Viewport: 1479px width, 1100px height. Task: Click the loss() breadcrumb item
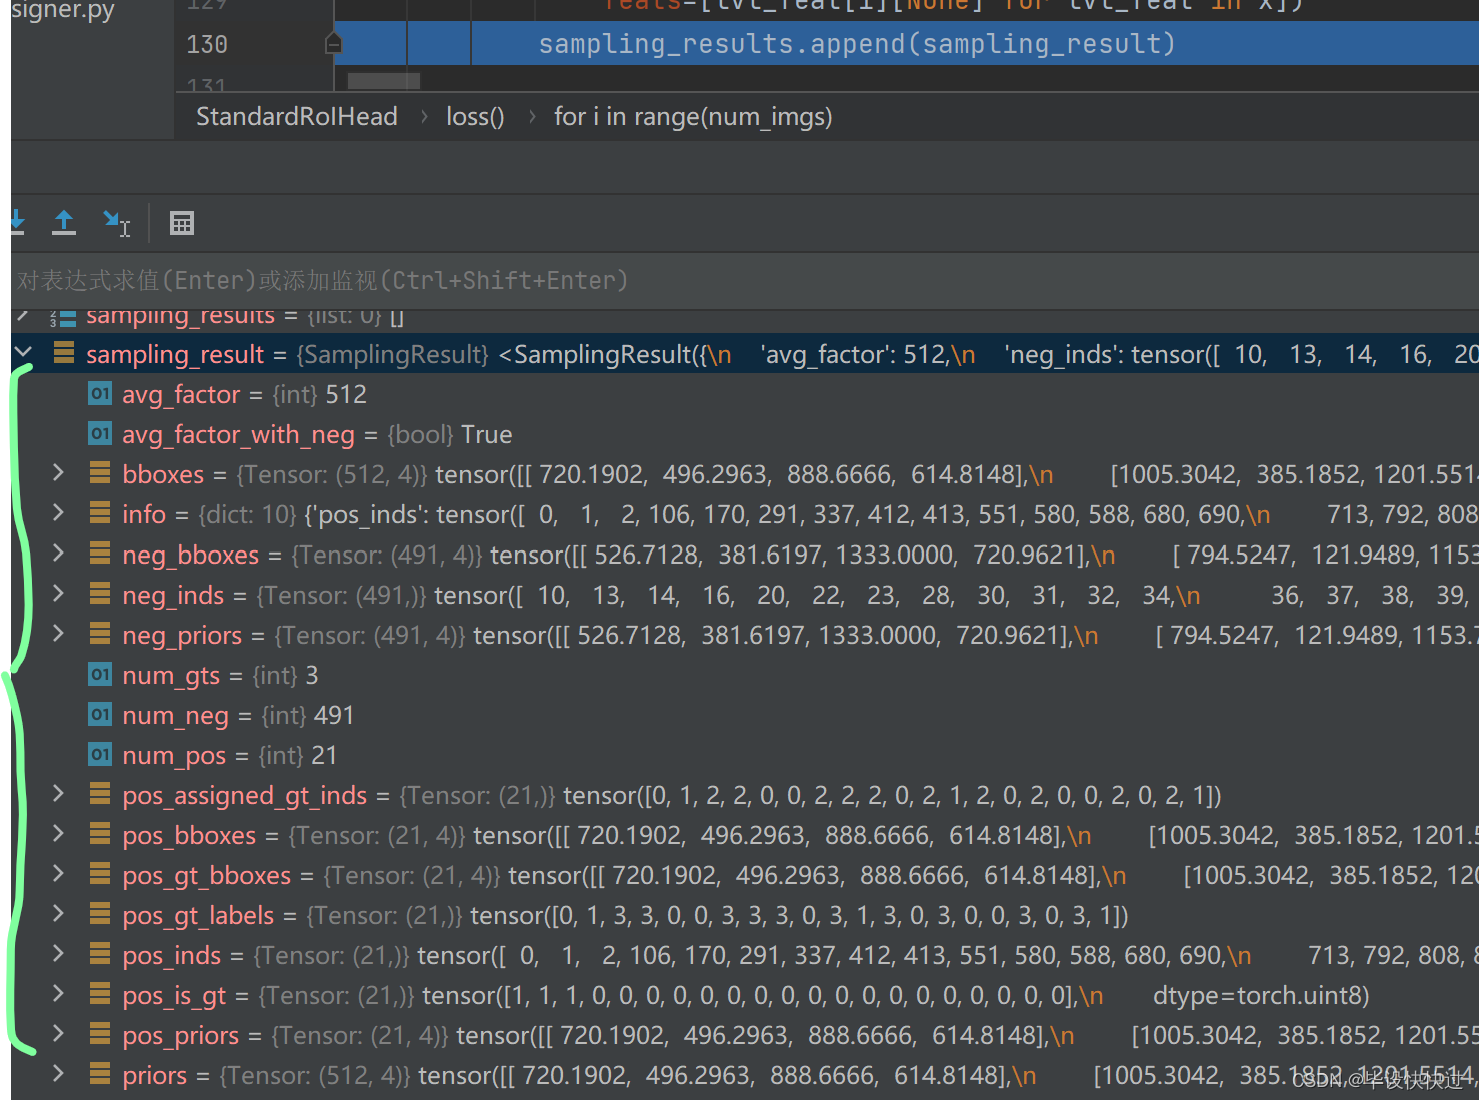click(475, 116)
